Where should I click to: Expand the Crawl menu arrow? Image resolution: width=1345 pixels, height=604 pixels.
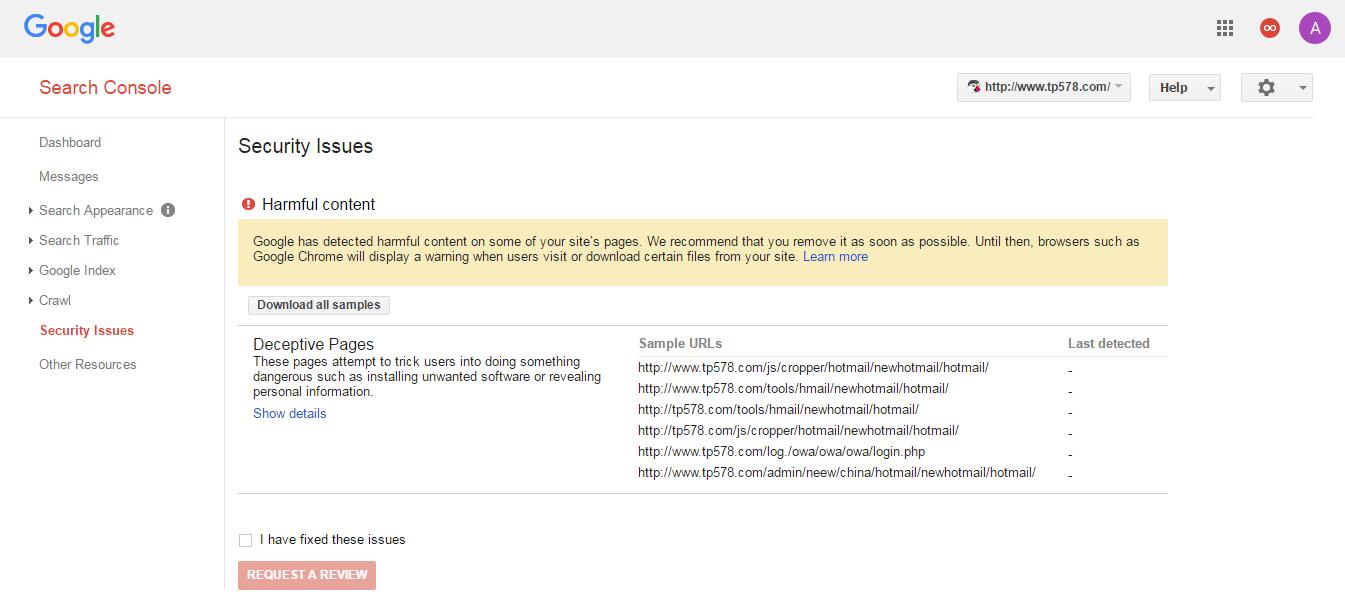[30, 301]
